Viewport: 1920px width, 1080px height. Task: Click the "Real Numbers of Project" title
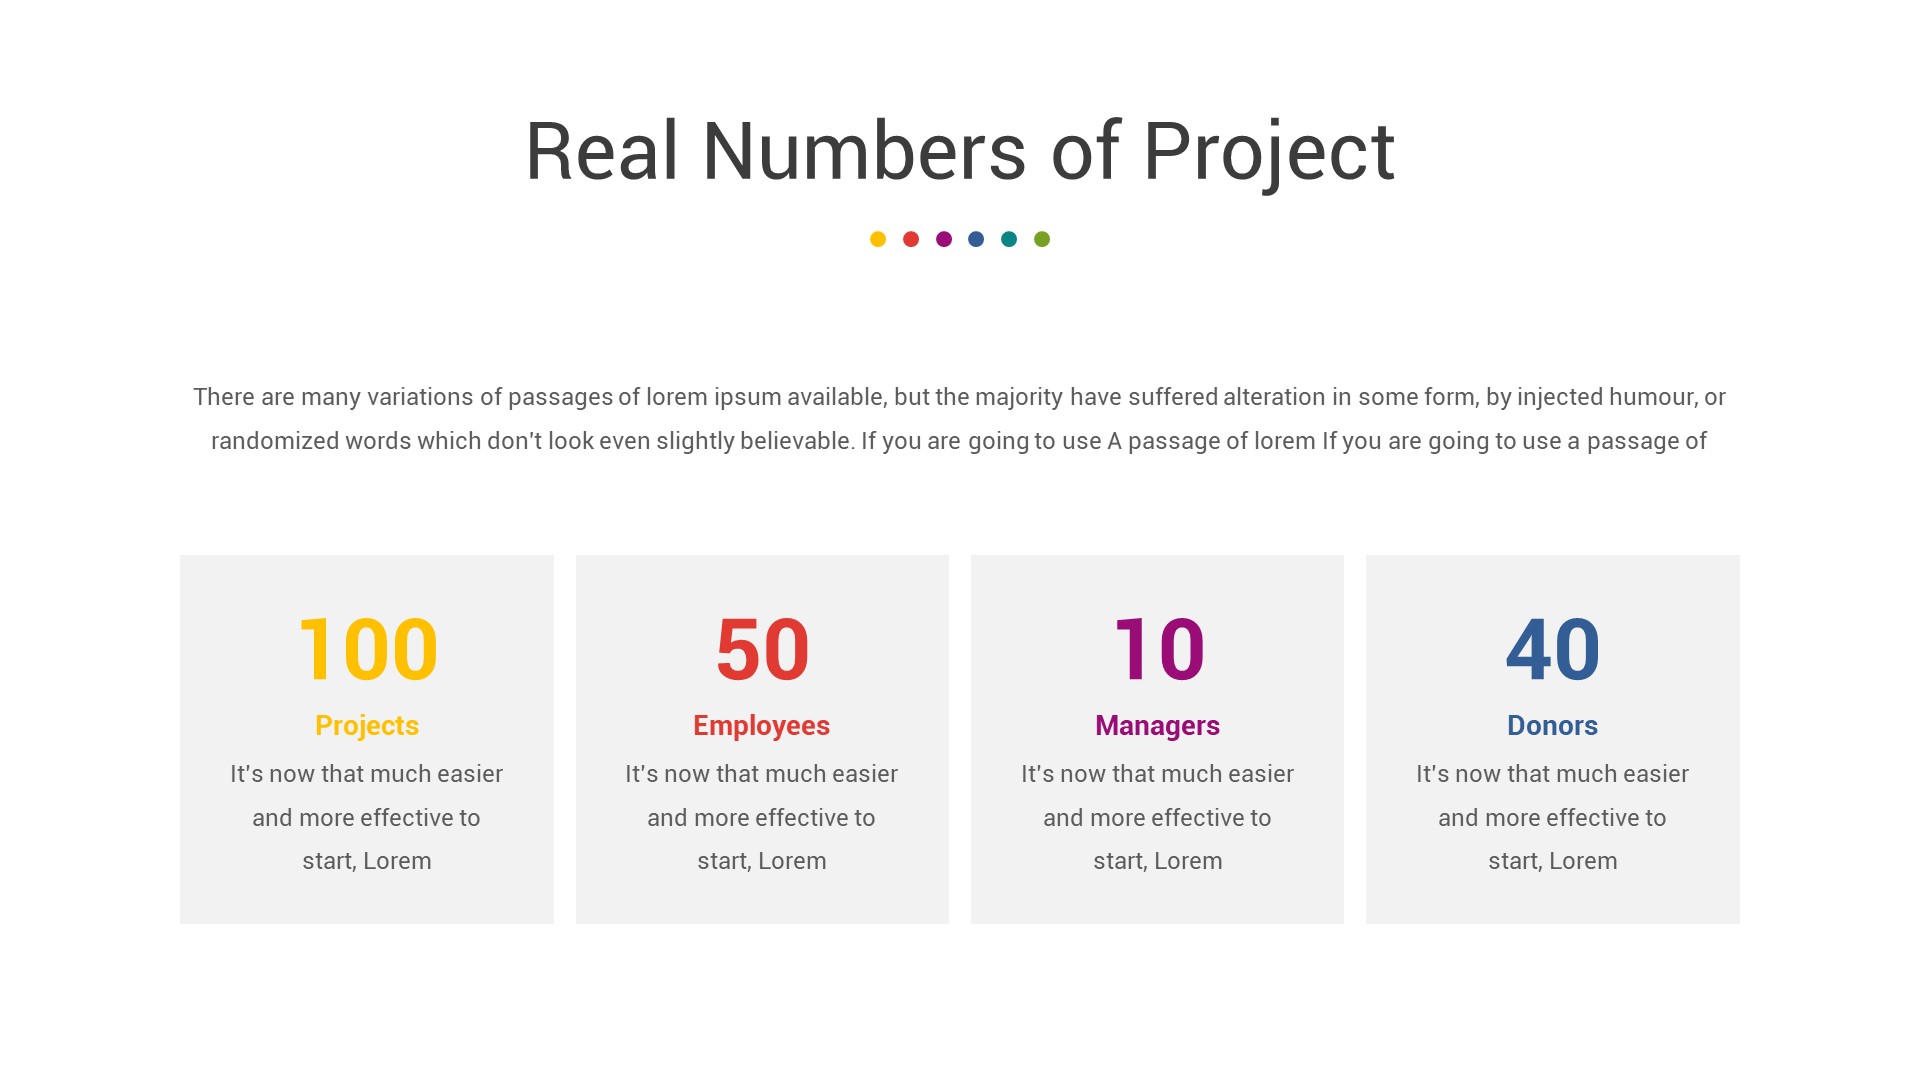click(x=960, y=152)
